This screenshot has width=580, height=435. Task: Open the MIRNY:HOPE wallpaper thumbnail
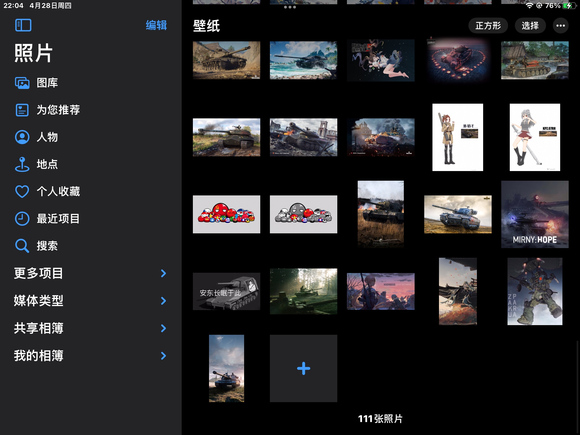[535, 214]
